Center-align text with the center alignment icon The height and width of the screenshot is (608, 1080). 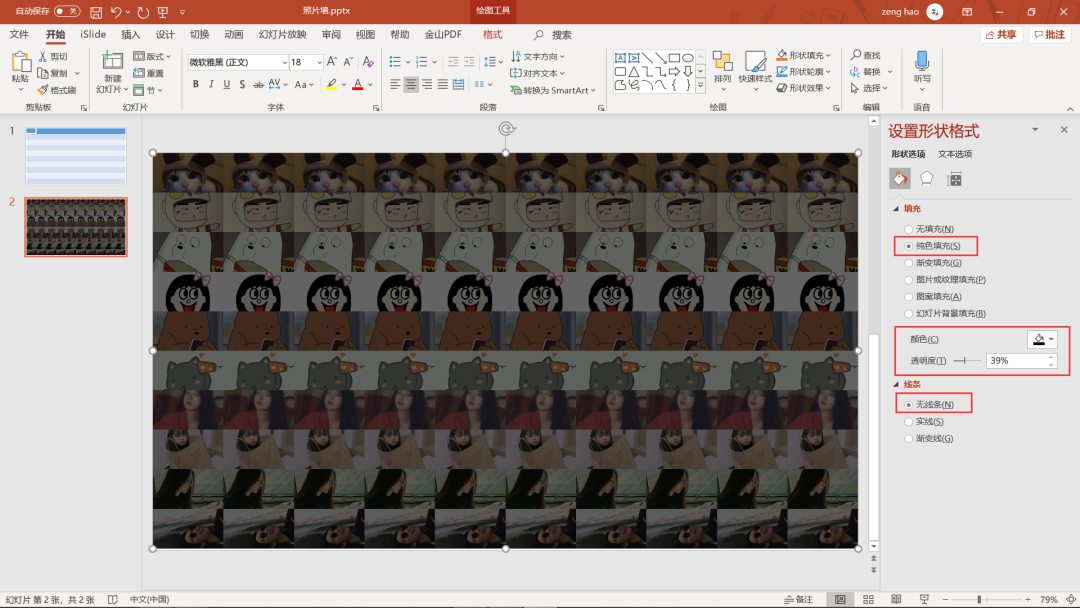tap(411, 85)
